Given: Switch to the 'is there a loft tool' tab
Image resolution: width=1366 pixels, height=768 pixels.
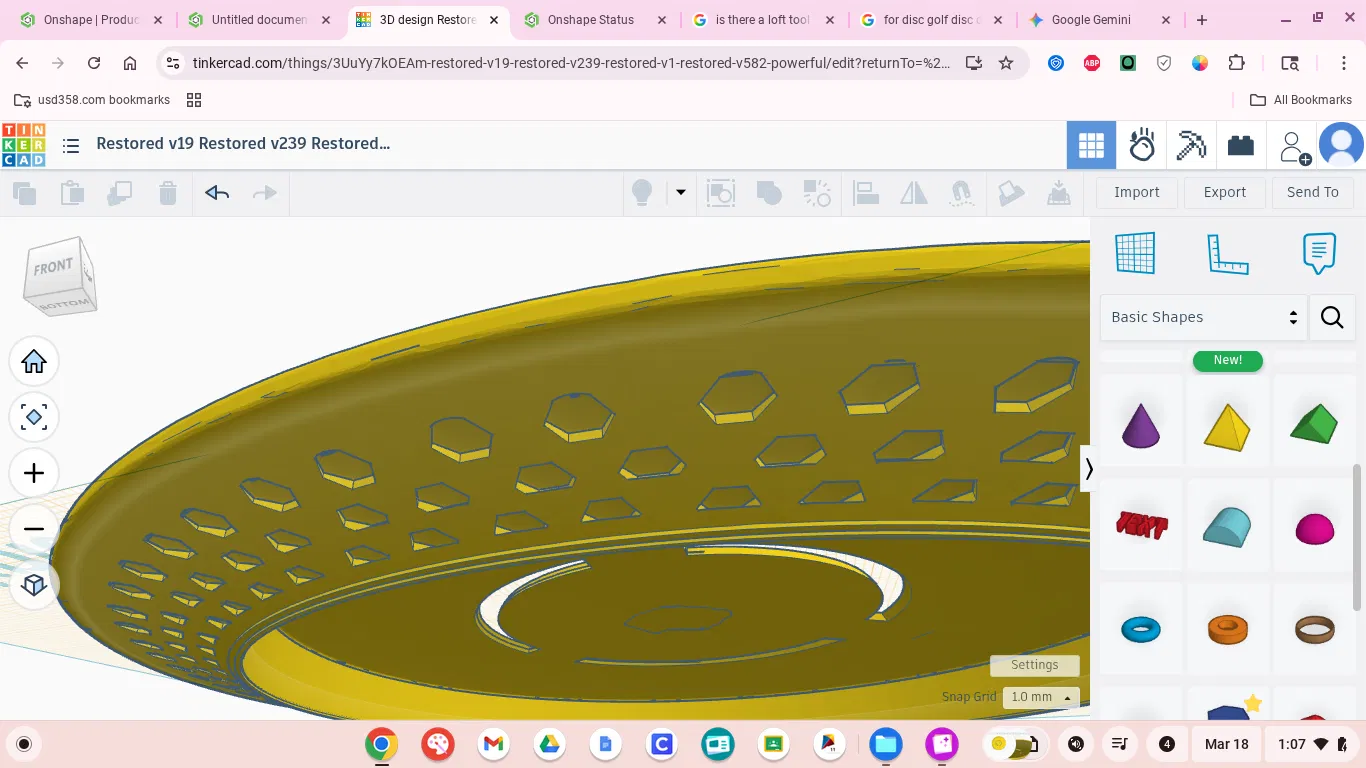Looking at the screenshot, I should point(763,20).
